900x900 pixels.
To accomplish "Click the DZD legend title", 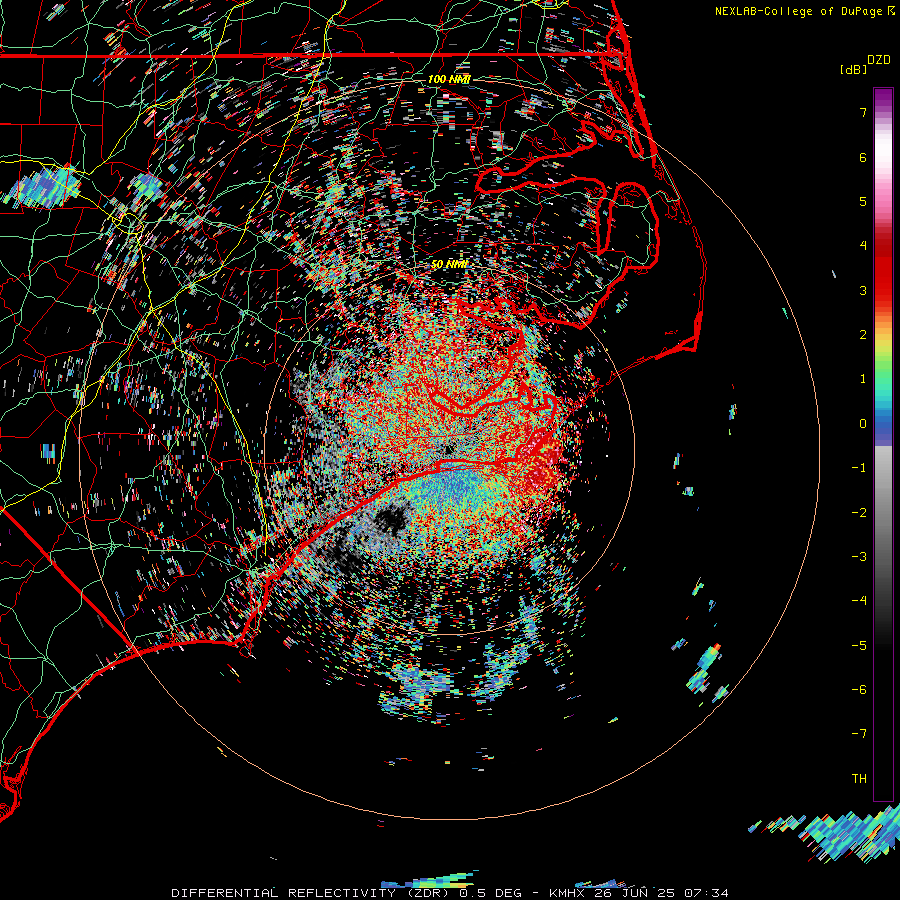I will click(879, 60).
